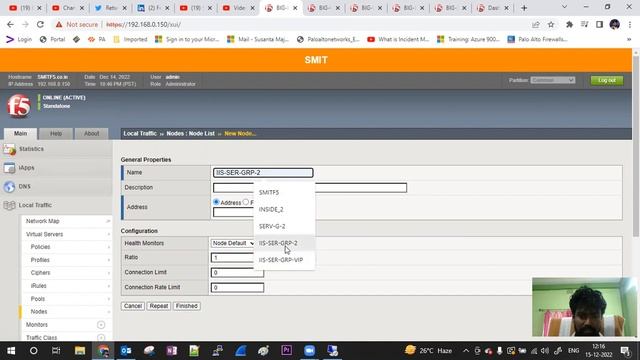Open Network Map in sidebar
The width and height of the screenshot is (640, 360).
(43, 221)
